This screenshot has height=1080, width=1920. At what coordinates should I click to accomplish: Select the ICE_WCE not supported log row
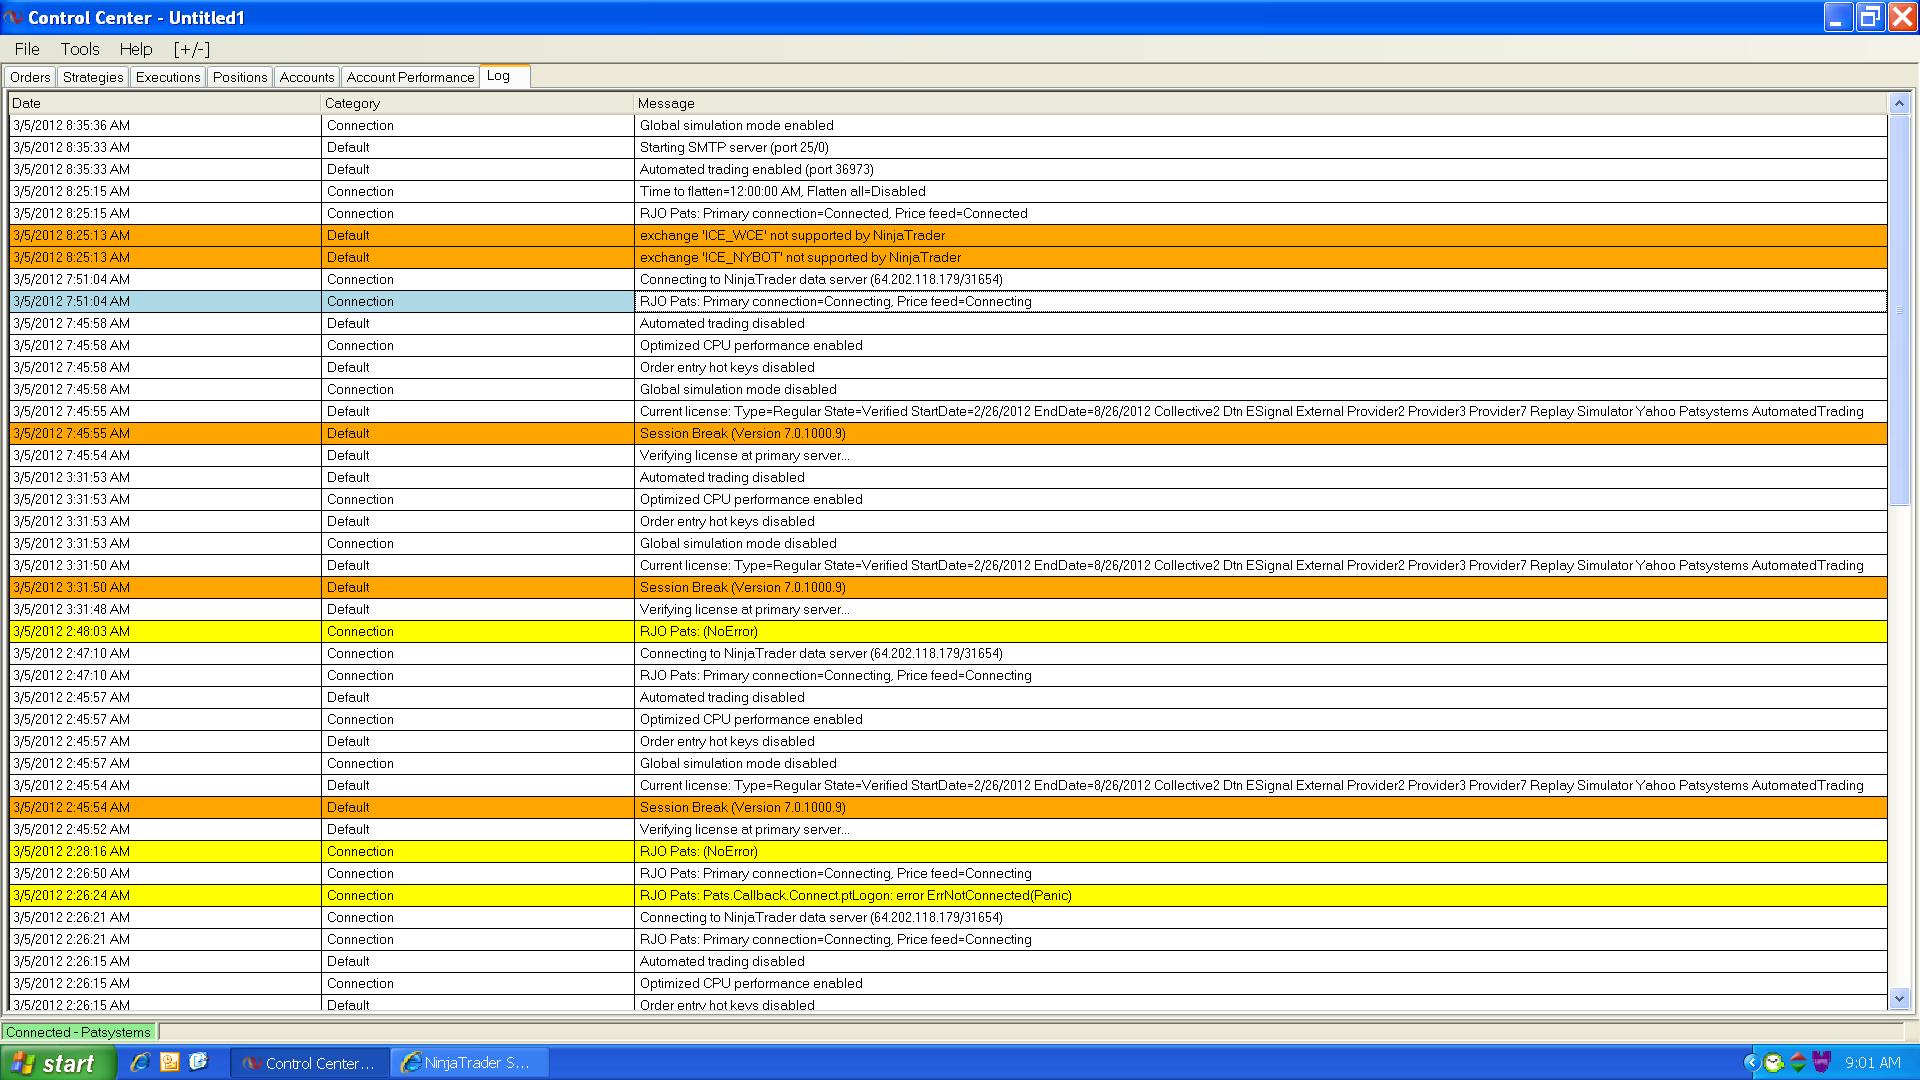(792, 235)
